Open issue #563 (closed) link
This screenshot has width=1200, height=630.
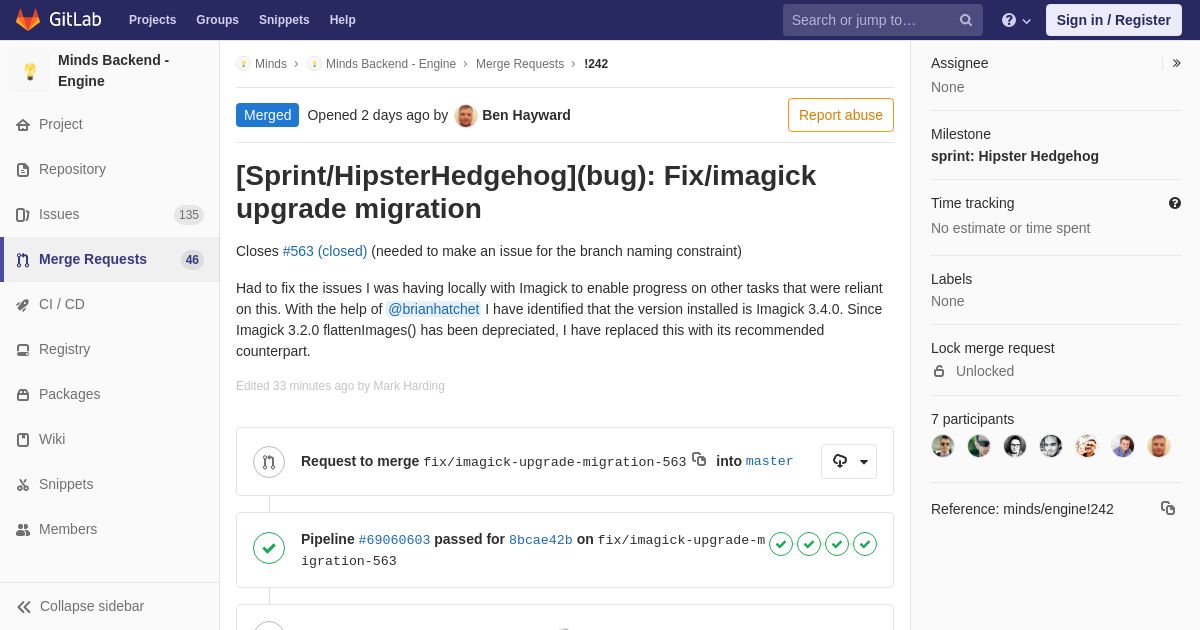point(325,251)
